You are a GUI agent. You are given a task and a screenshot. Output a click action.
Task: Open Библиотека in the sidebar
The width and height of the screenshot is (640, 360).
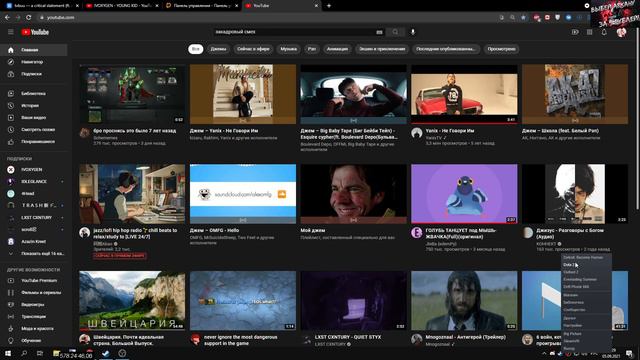pos(34,93)
